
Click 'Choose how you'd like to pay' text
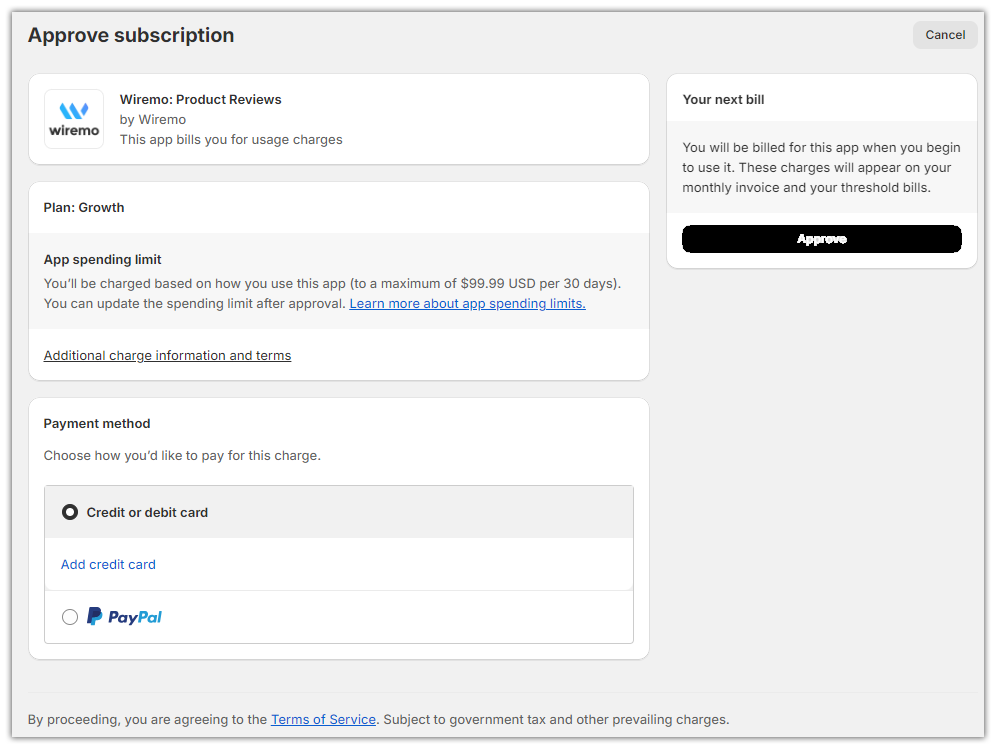[x=182, y=455]
